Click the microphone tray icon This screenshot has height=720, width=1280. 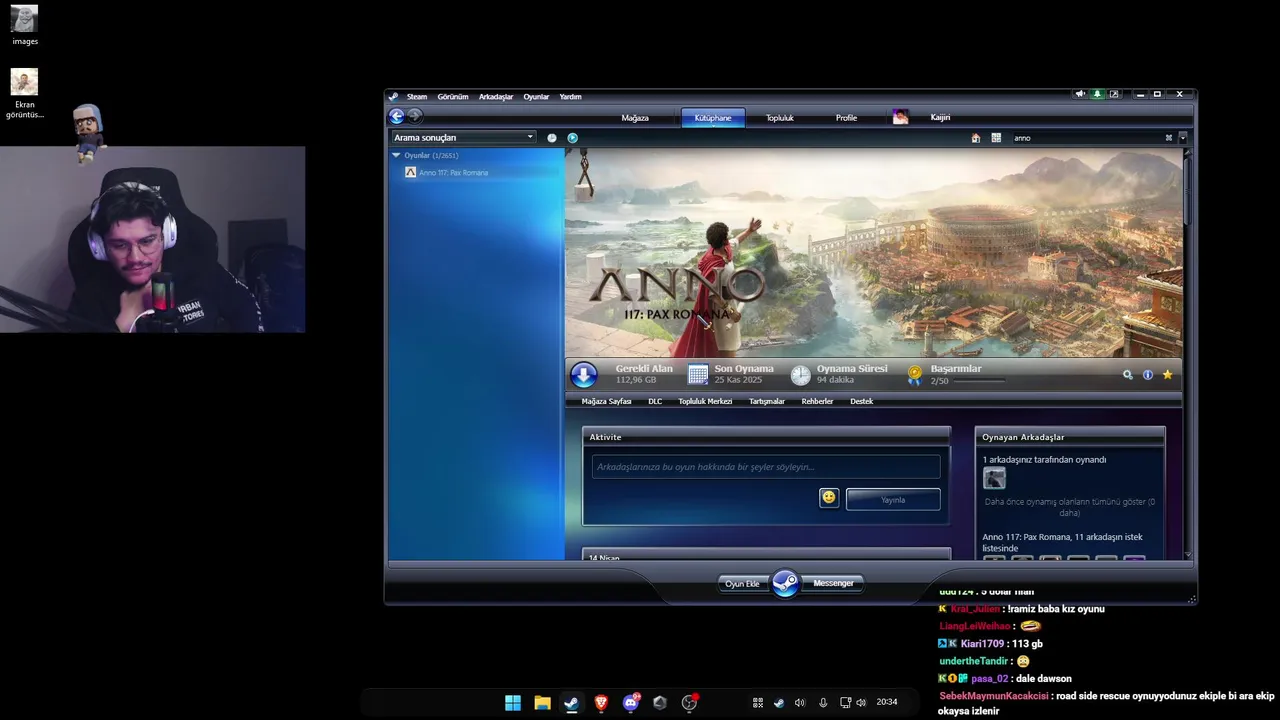(x=823, y=703)
